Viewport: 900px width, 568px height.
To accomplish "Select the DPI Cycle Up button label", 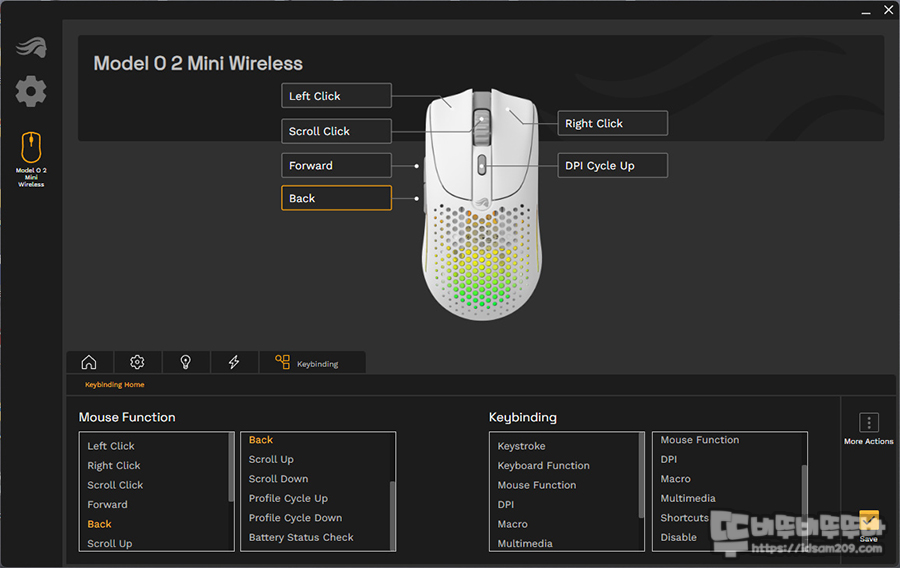I will [612, 165].
